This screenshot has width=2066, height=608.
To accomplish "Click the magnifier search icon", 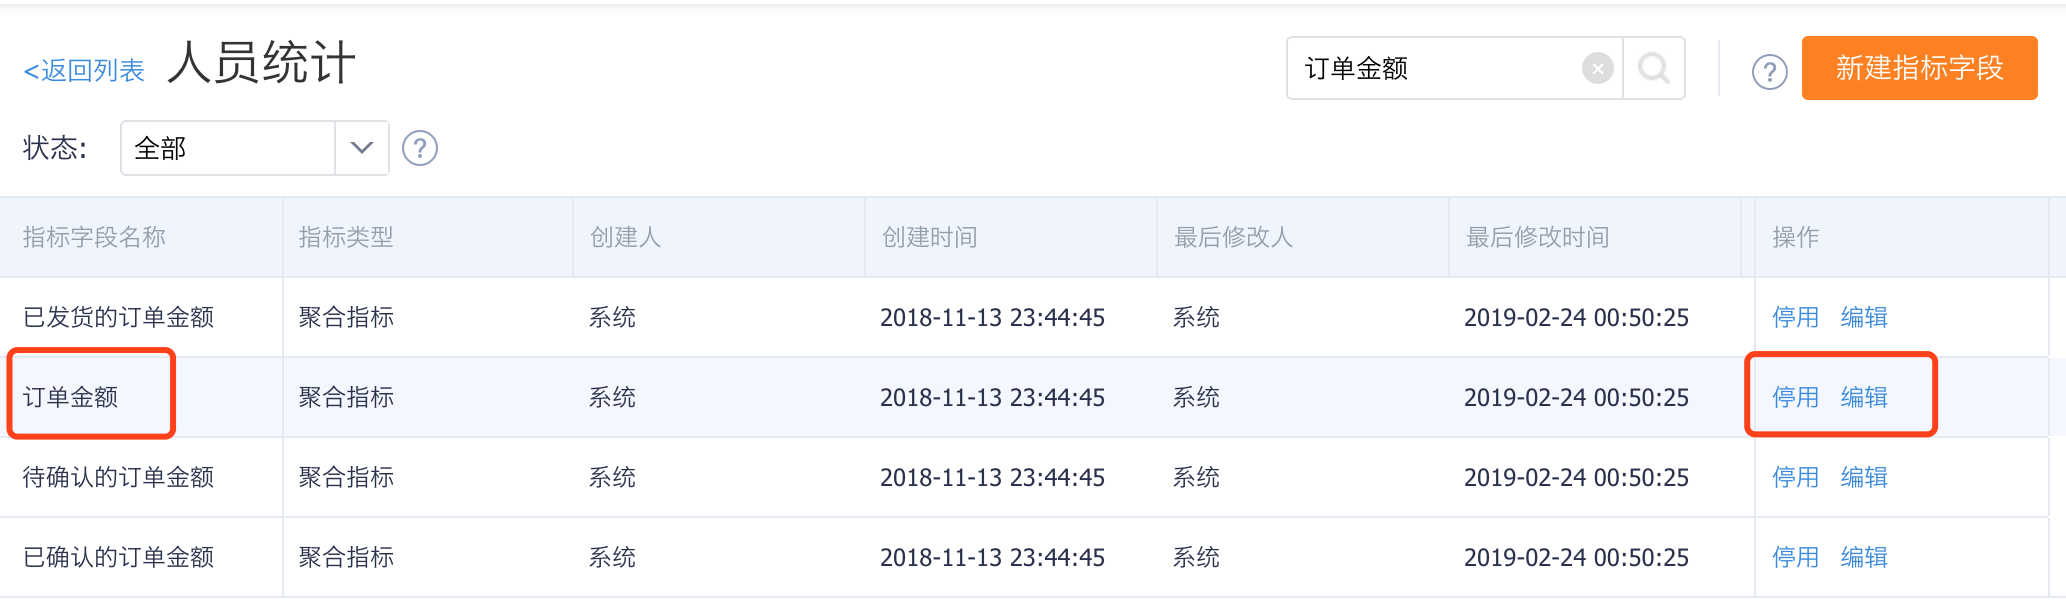I will pos(1654,68).
